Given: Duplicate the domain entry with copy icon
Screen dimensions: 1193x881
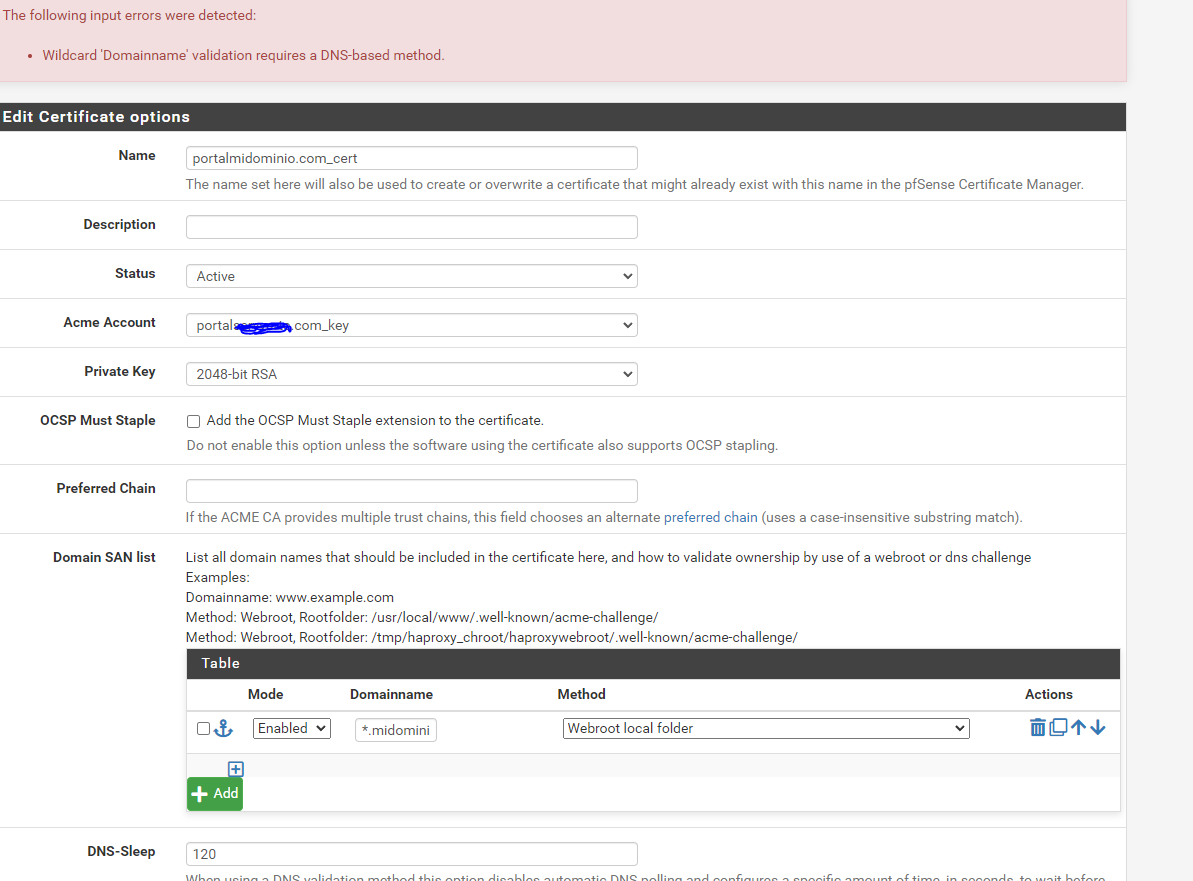Looking at the screenshot, I should coord(1058,728).
